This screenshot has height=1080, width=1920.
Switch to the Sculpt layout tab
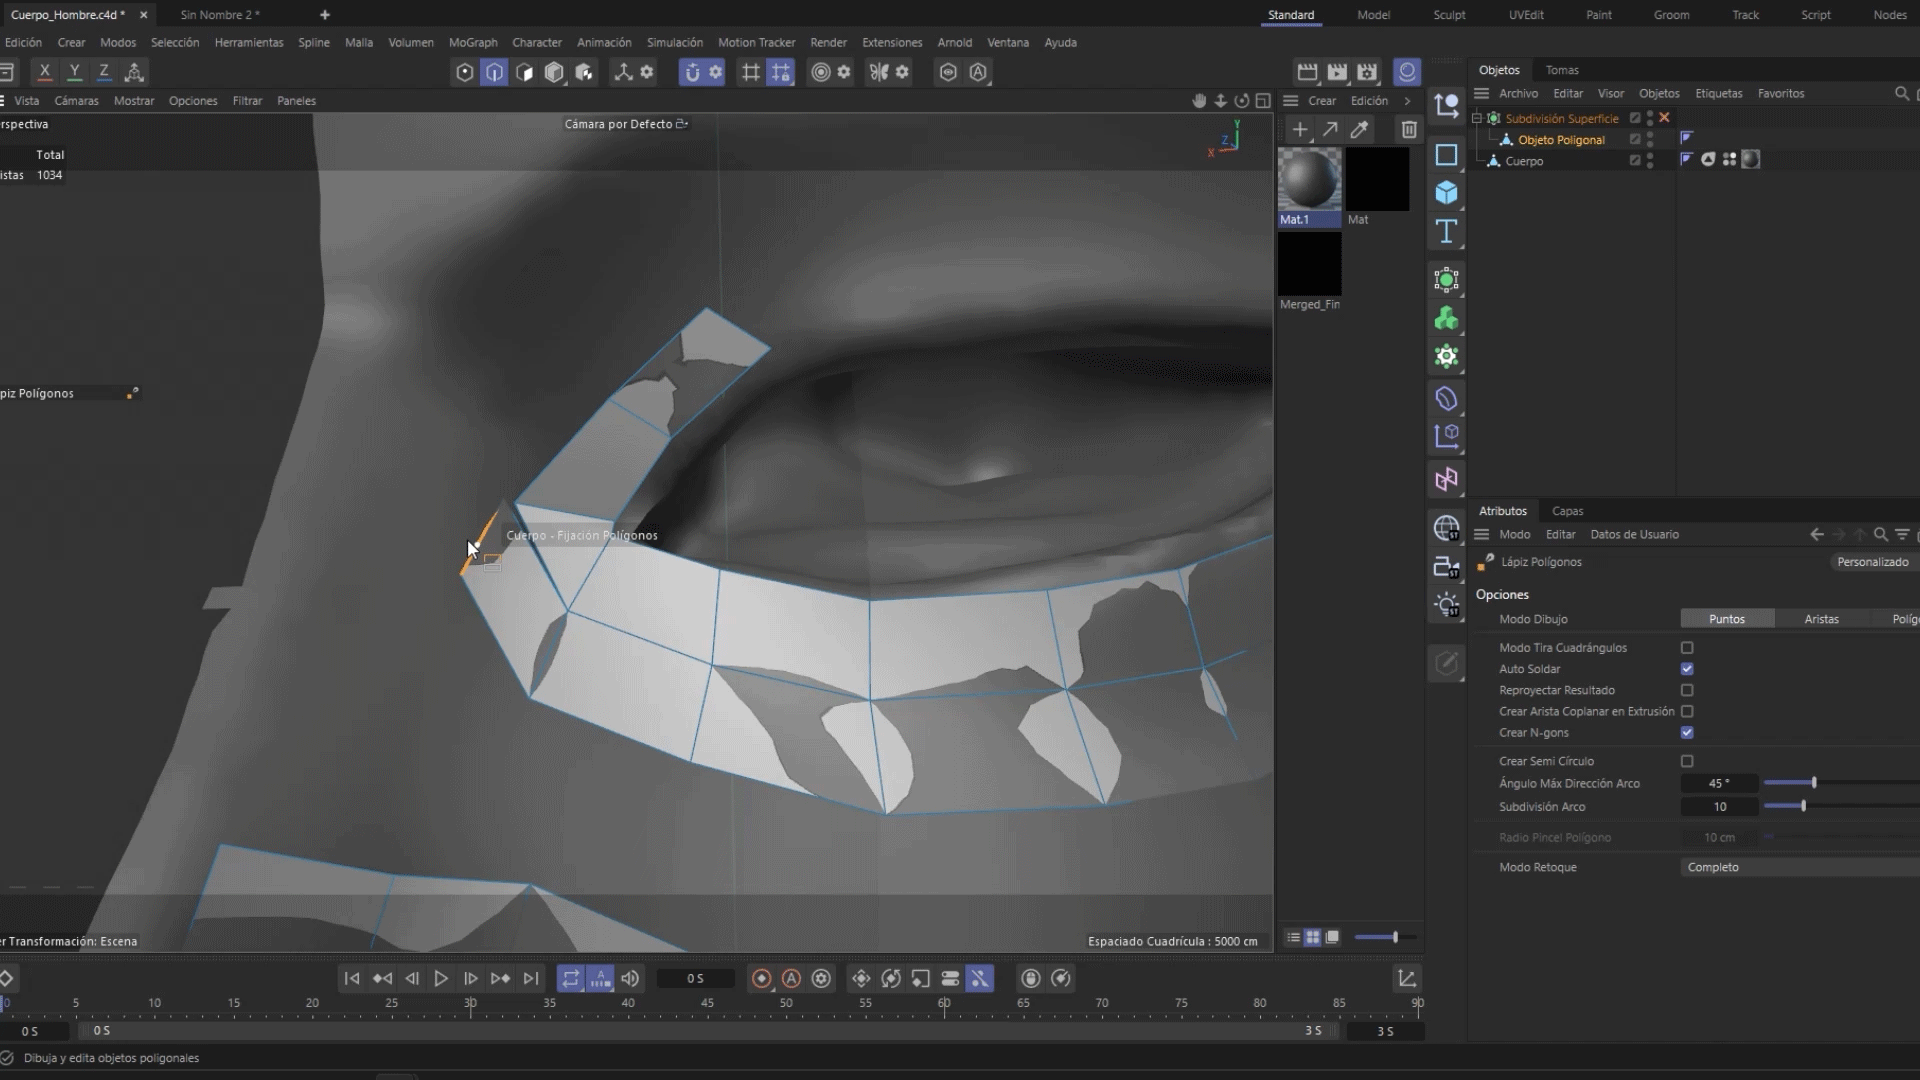coord(1449,15)
